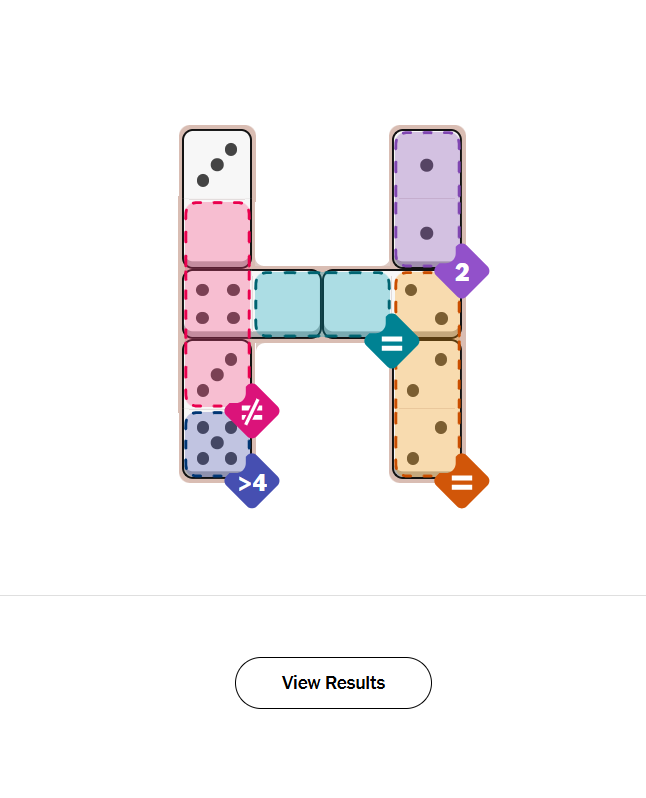This screenshot has height=798, width=646.
Task: Select the middle orange two-pip die
Action: (427, 373)
